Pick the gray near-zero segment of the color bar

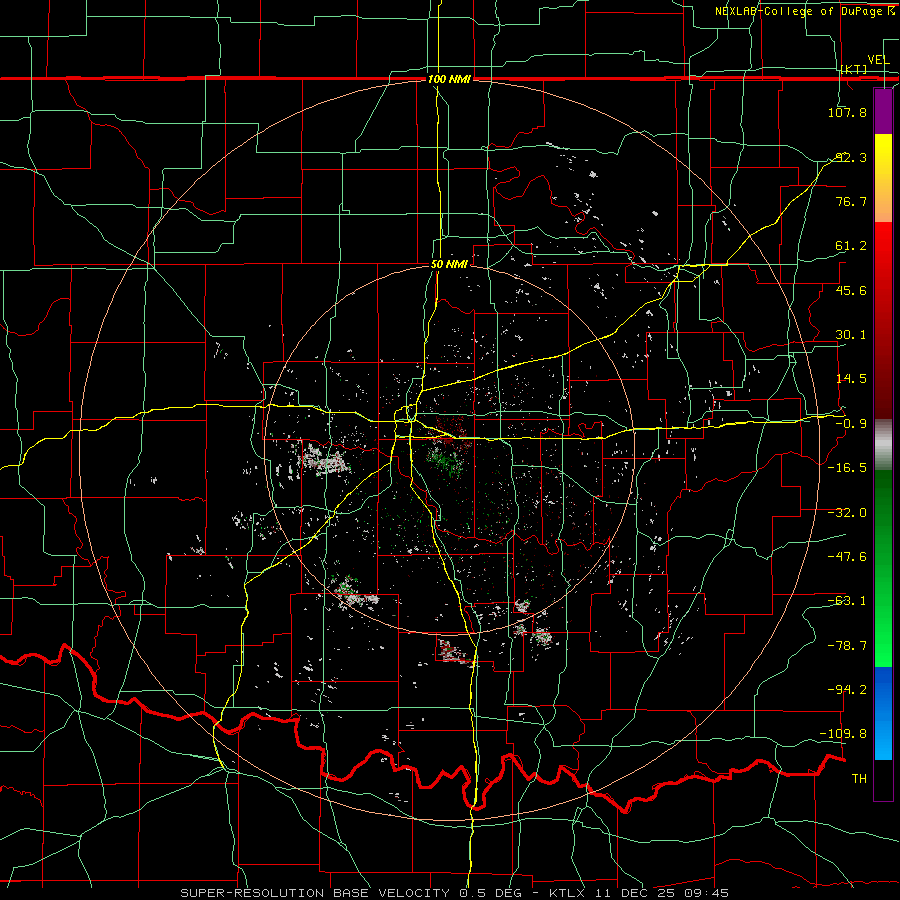click(883, 445)
